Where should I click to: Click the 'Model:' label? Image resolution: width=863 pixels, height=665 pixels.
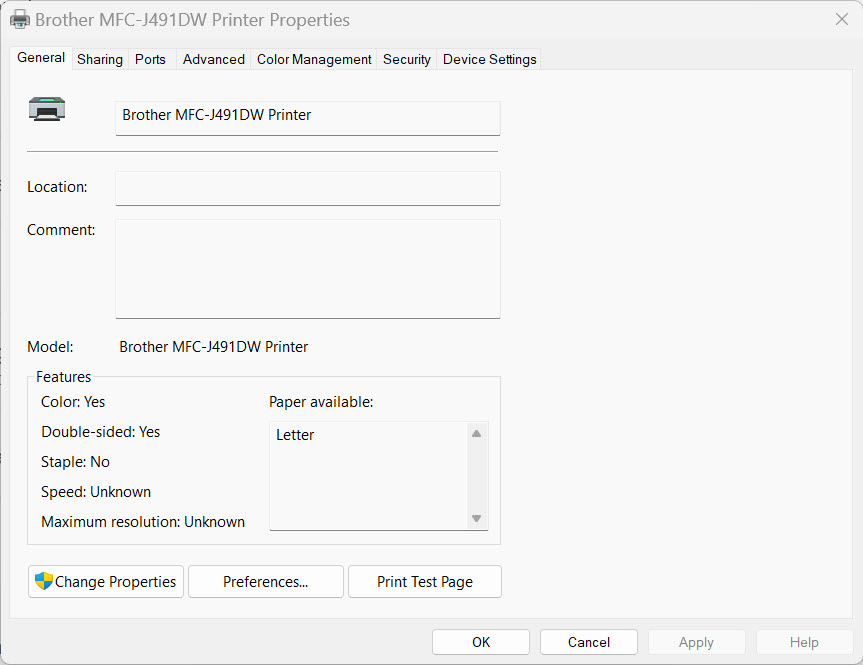(x=50, y=347)
